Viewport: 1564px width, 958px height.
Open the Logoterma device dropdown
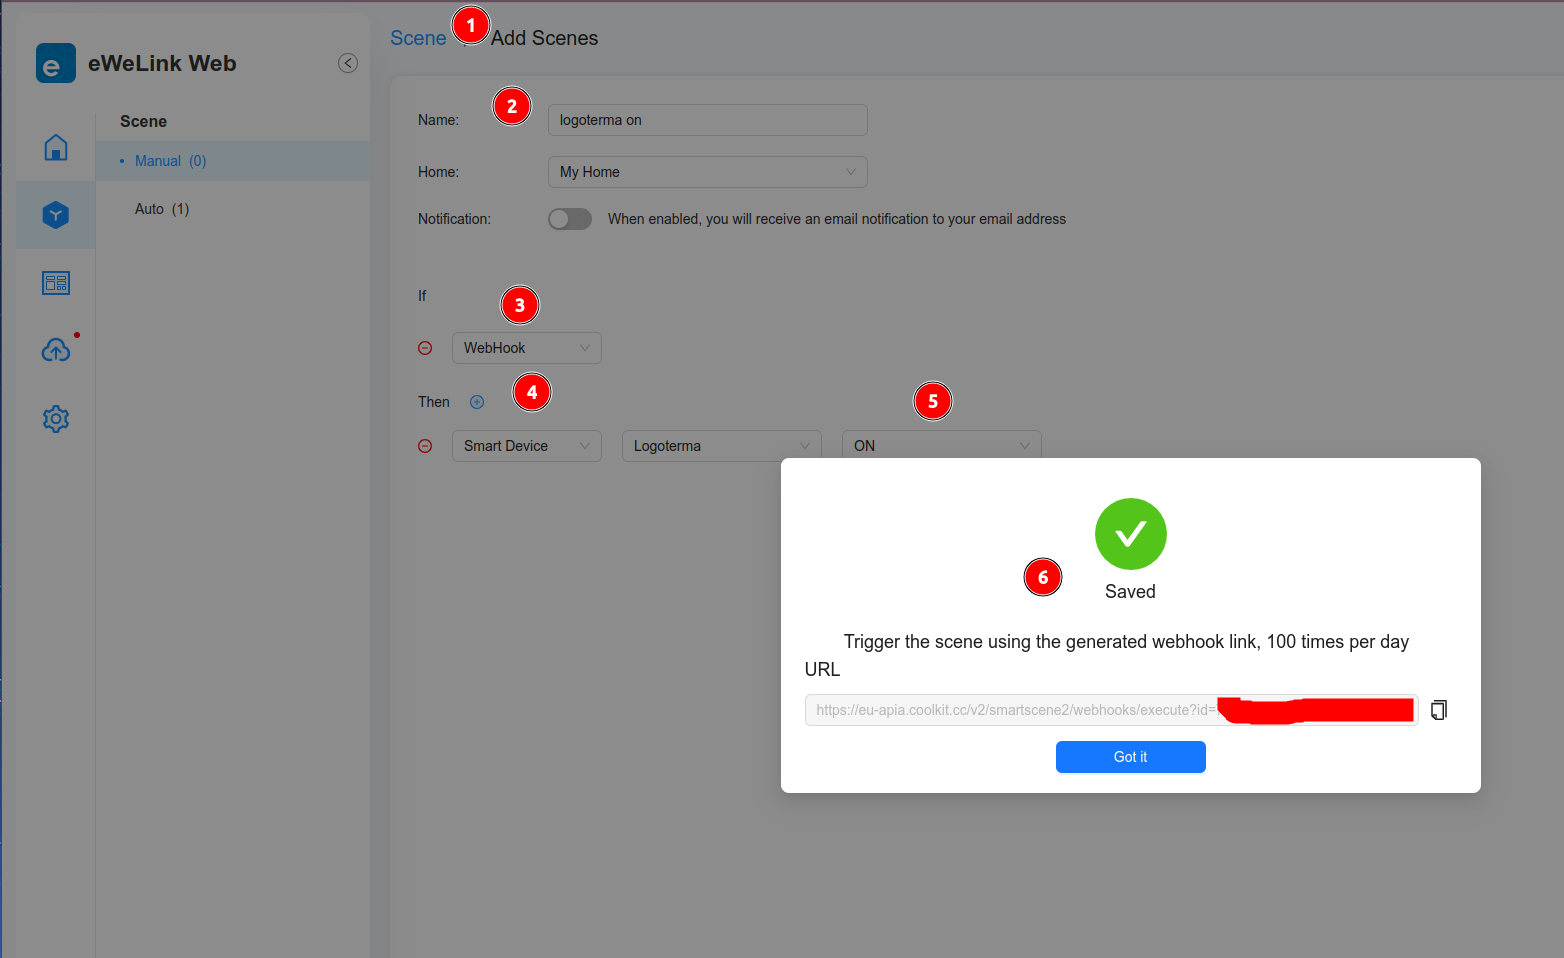pos(722,446)
